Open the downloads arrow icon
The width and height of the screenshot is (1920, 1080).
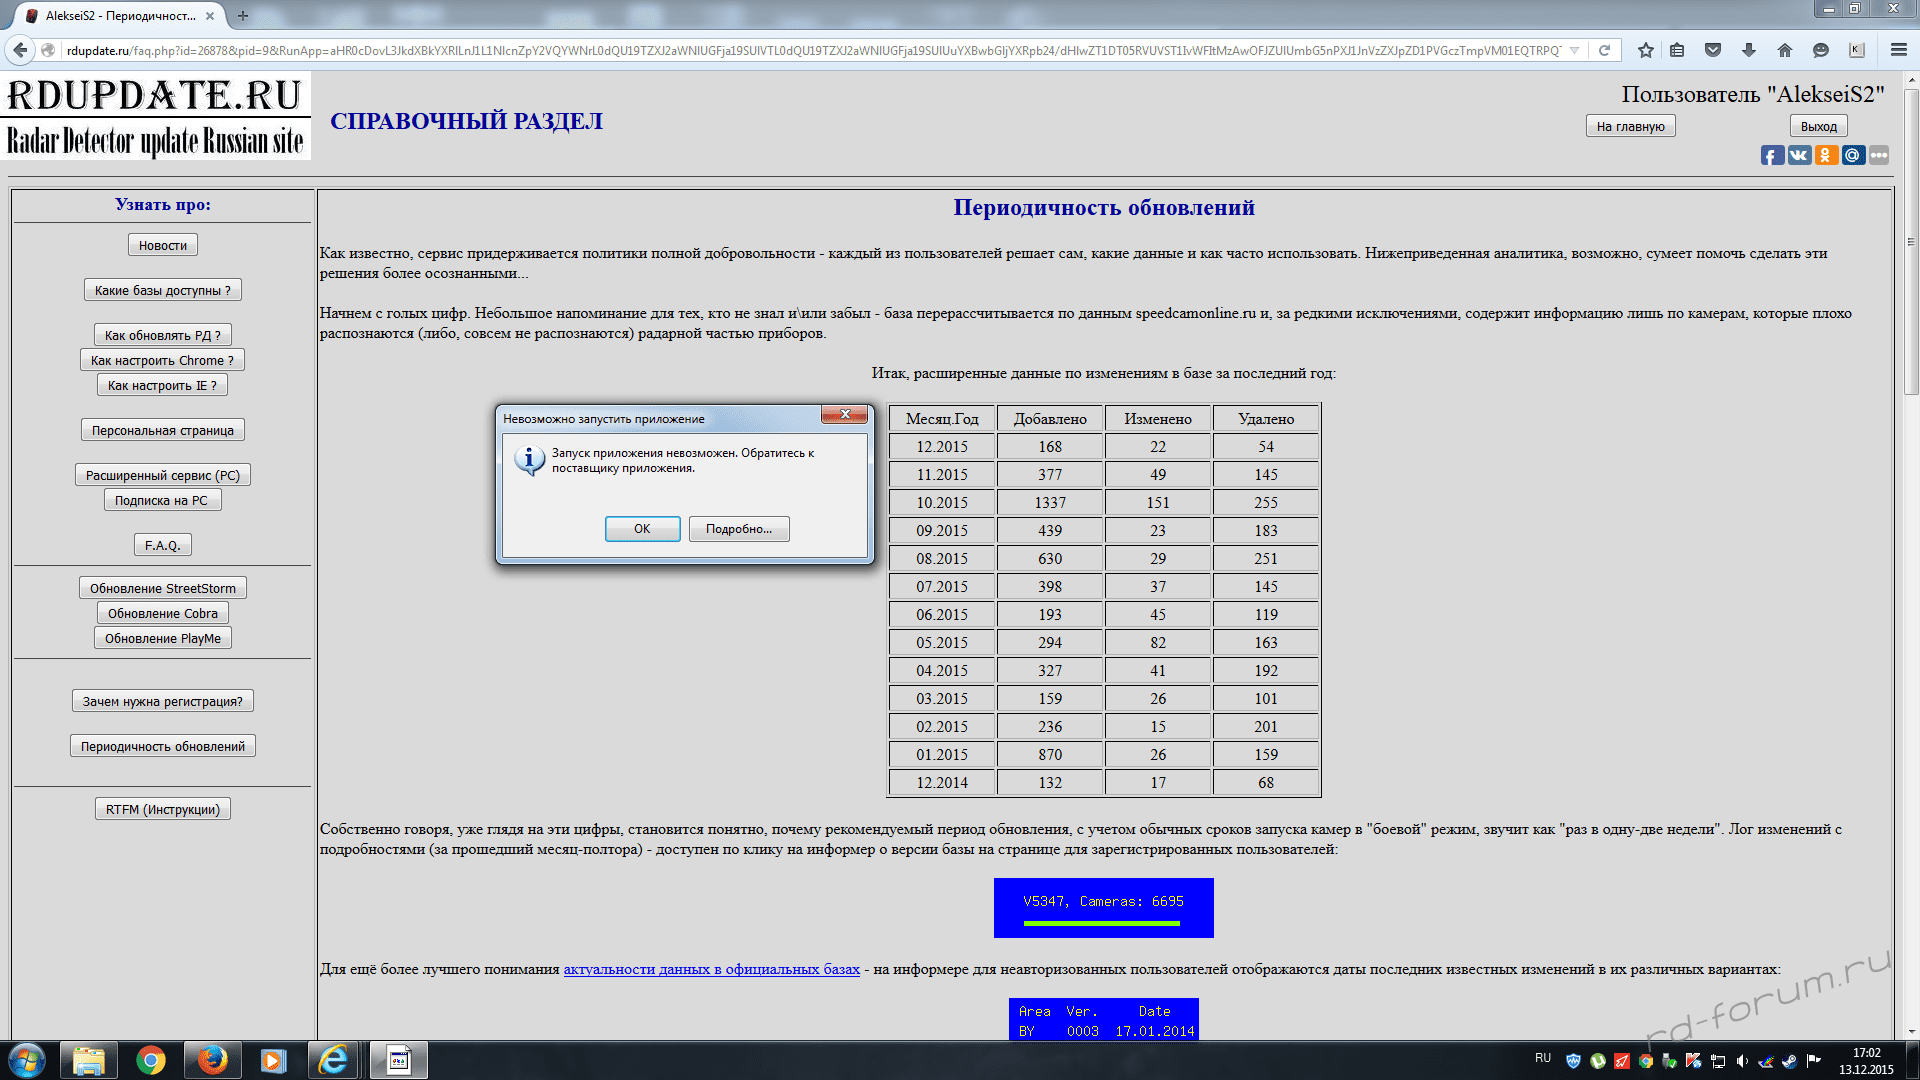click(x=1749, y=50)
